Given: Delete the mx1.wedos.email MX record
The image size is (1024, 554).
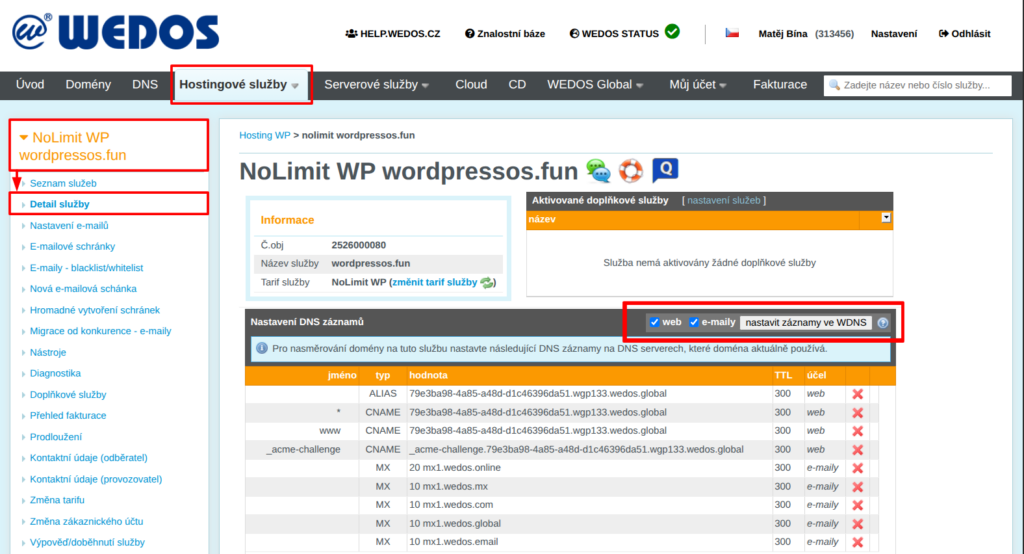Looking at the screenshot, I should pos(857,542).
